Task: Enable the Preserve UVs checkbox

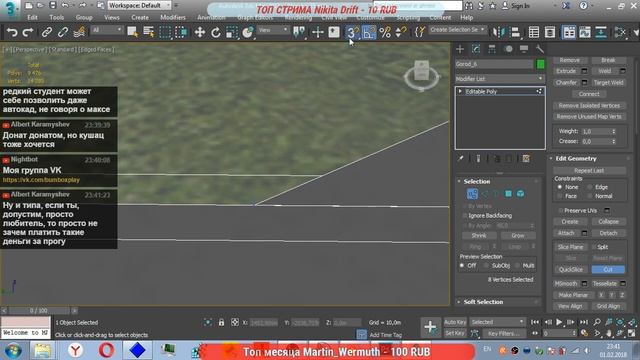Action: coord(561,211)
